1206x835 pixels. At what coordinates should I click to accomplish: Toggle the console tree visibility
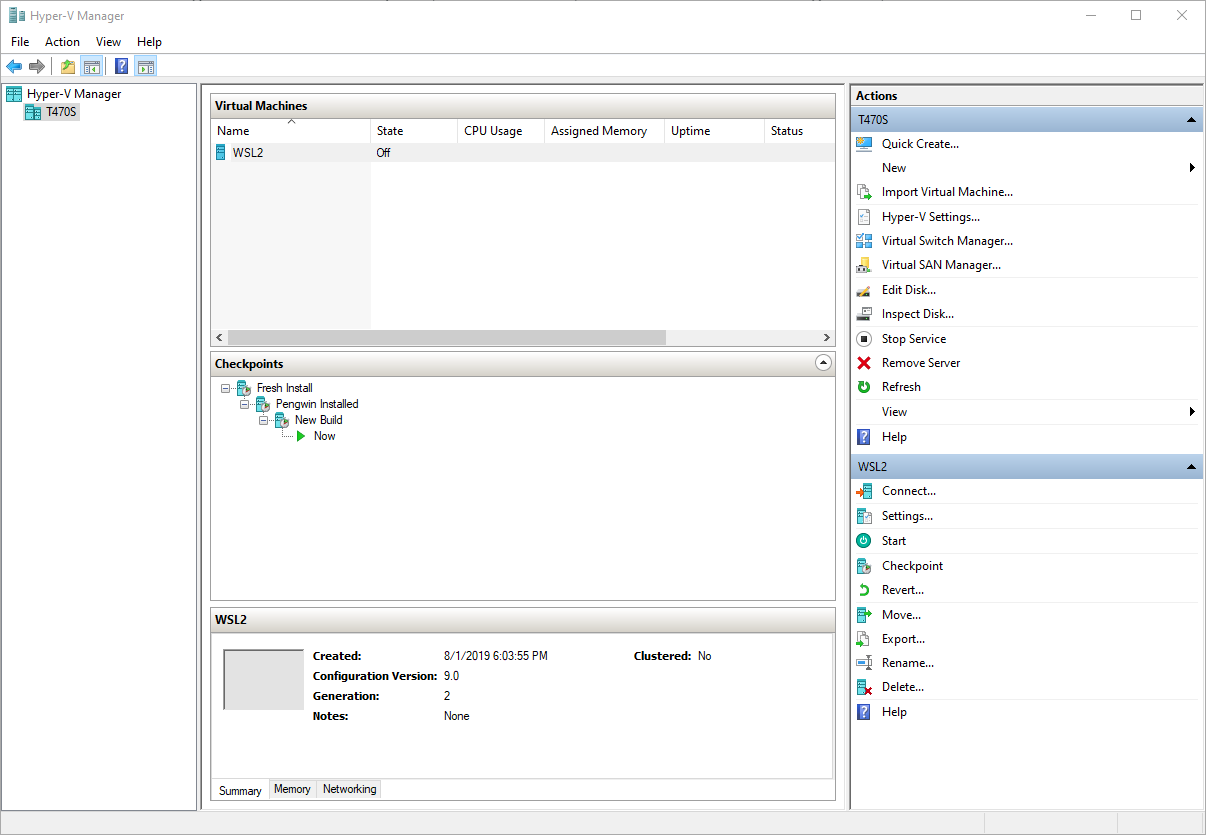pos(92,66)
